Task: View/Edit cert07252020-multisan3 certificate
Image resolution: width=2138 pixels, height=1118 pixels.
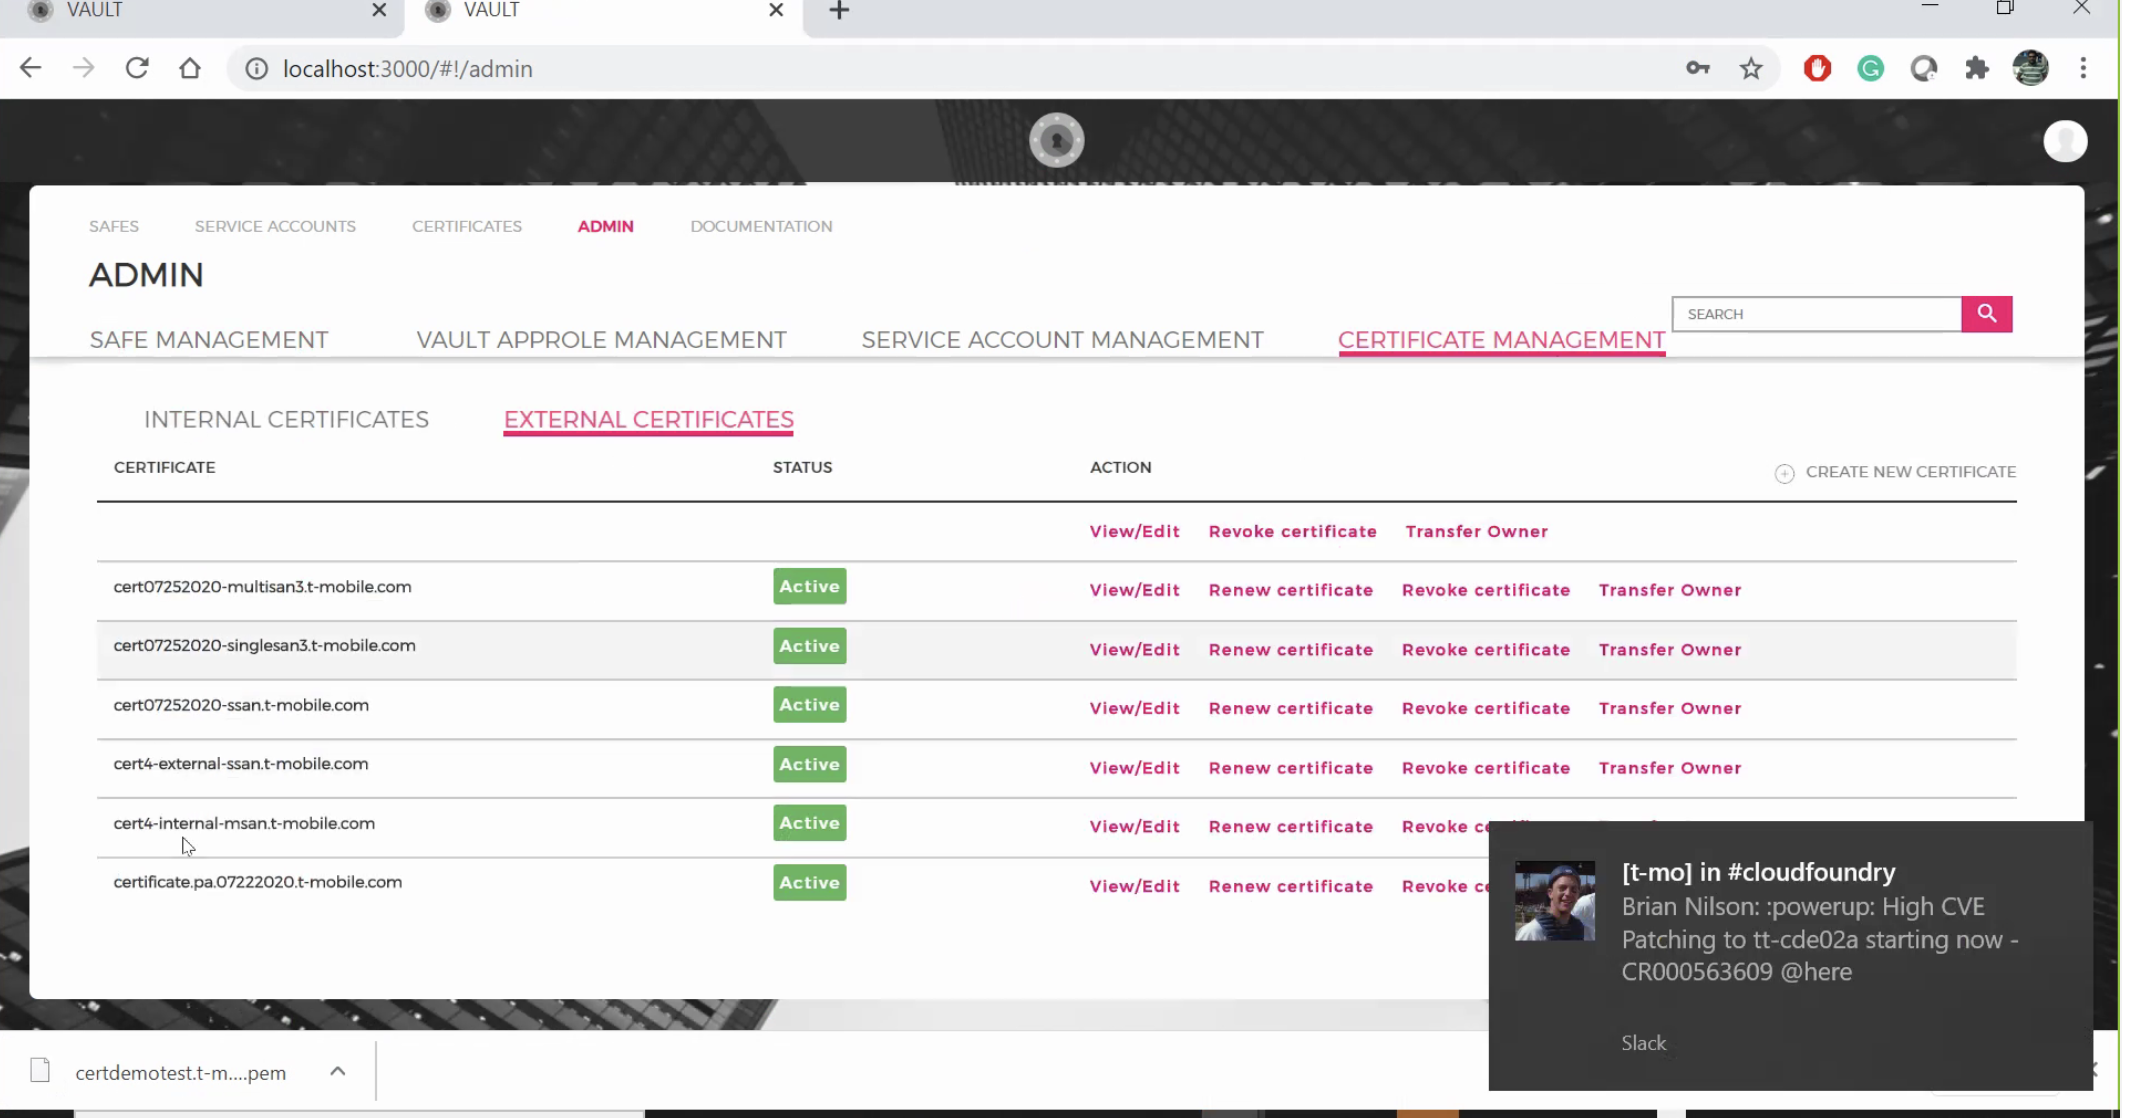Action: tap(1134, 590)
